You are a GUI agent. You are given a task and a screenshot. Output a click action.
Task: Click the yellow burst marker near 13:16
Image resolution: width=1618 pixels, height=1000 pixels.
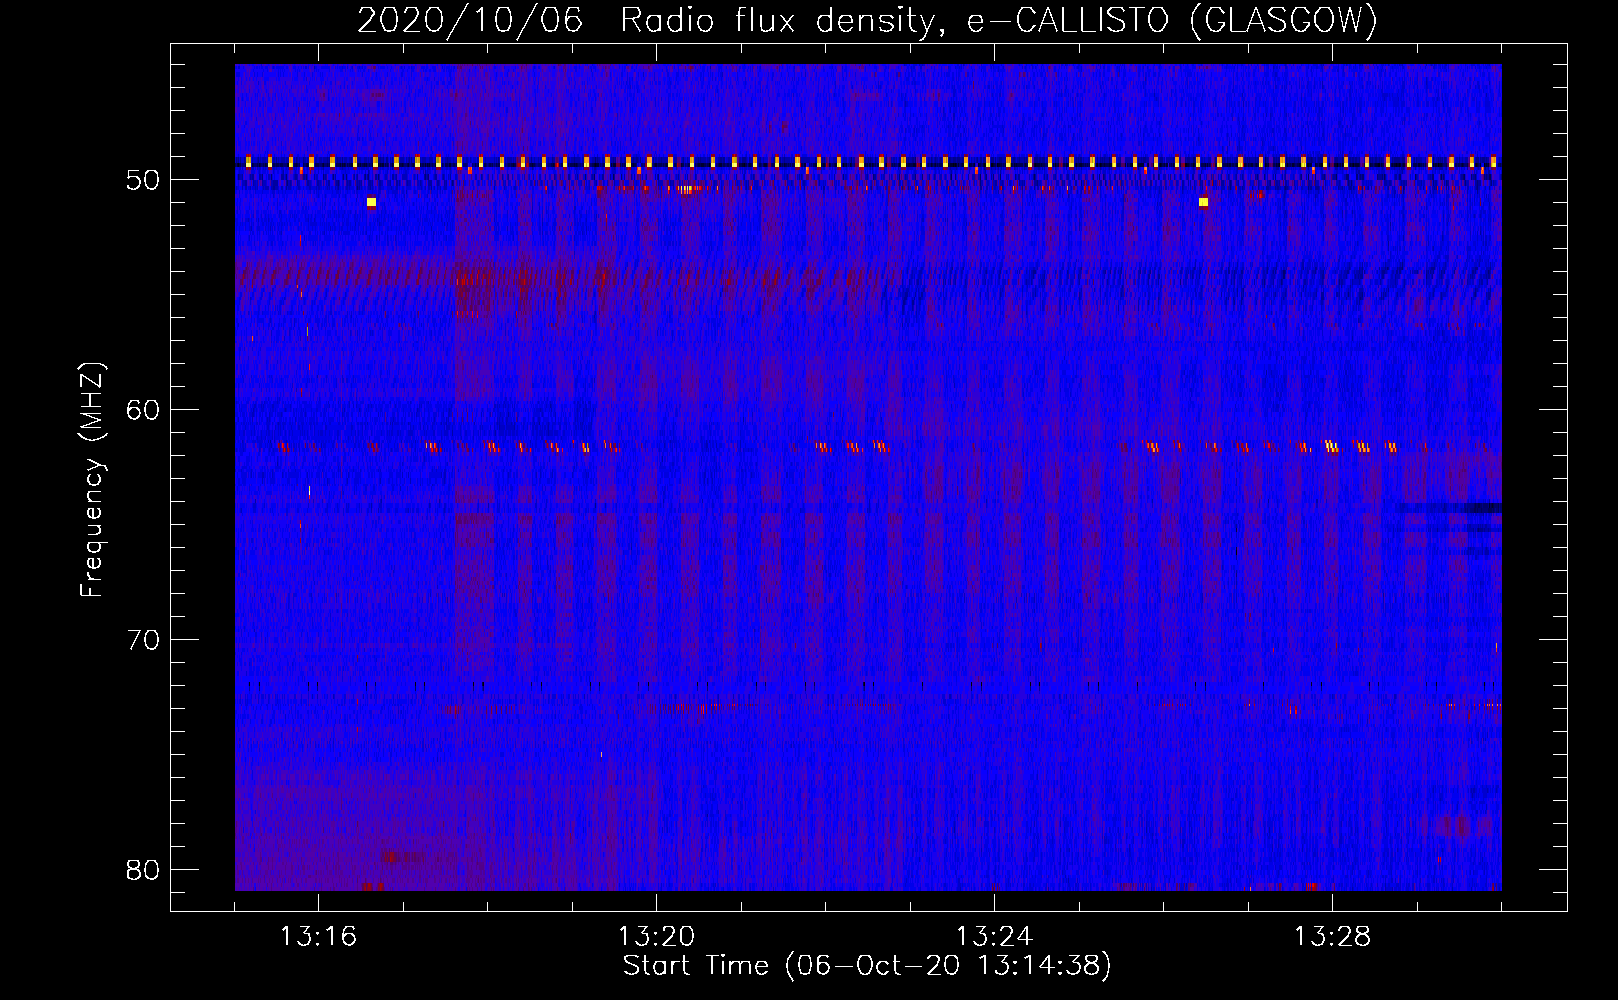click(371, 202)
